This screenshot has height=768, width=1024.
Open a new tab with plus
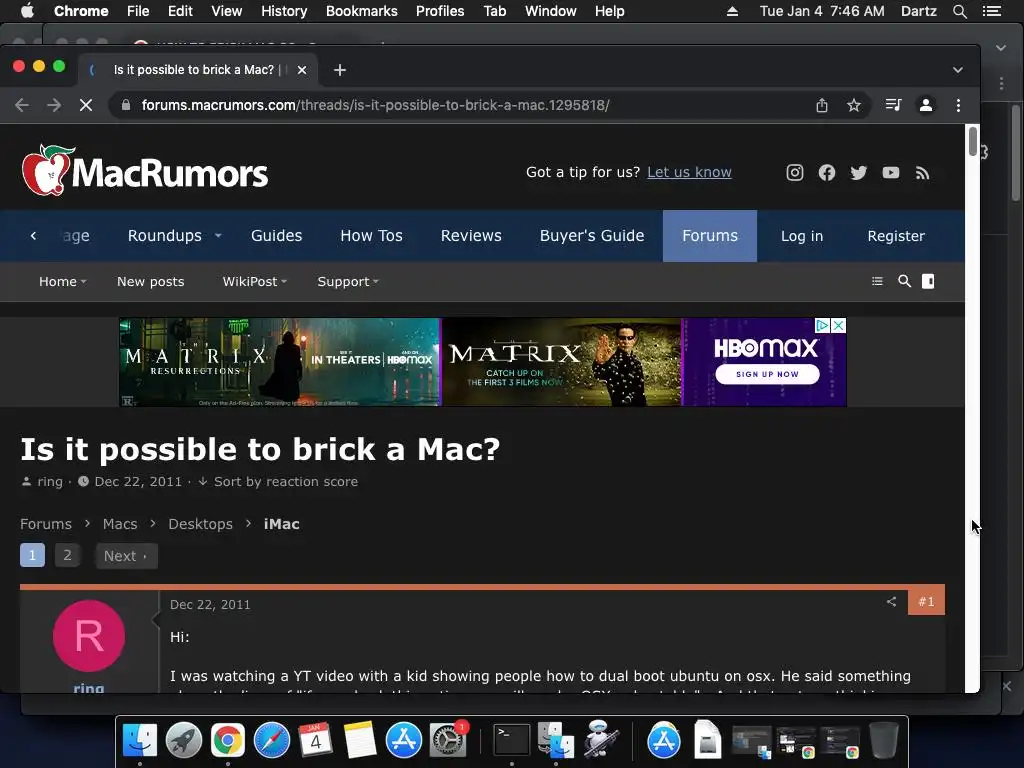coord(340,70)
